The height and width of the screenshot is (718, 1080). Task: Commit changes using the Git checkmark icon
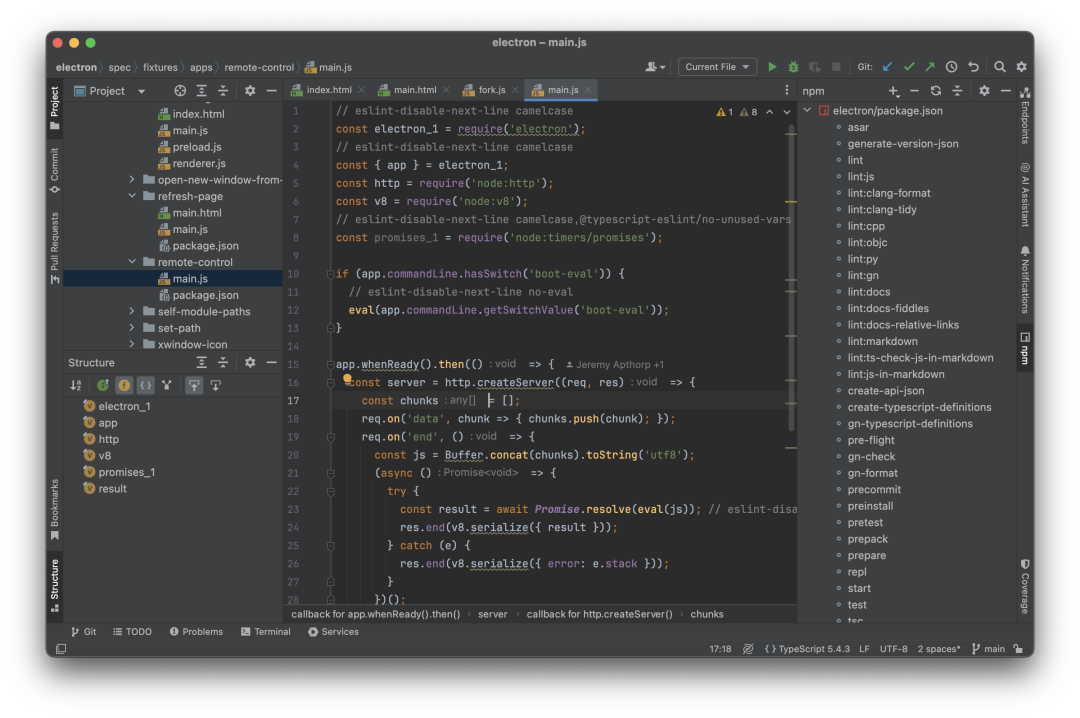909,67
